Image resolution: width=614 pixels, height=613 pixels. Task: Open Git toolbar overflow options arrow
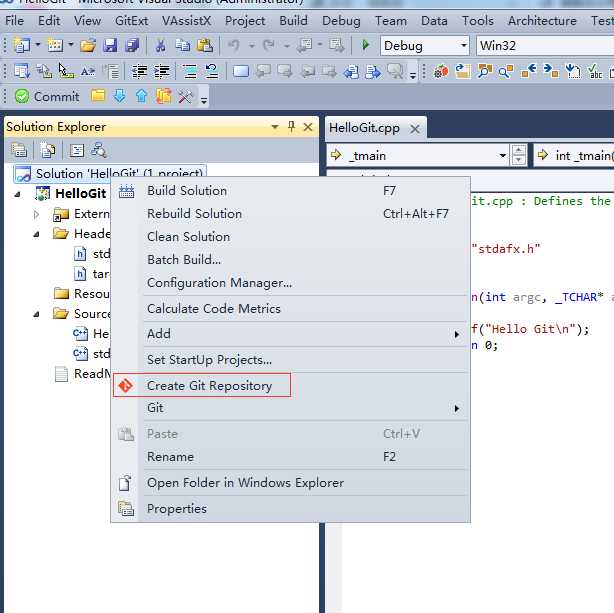pos(204,100)
